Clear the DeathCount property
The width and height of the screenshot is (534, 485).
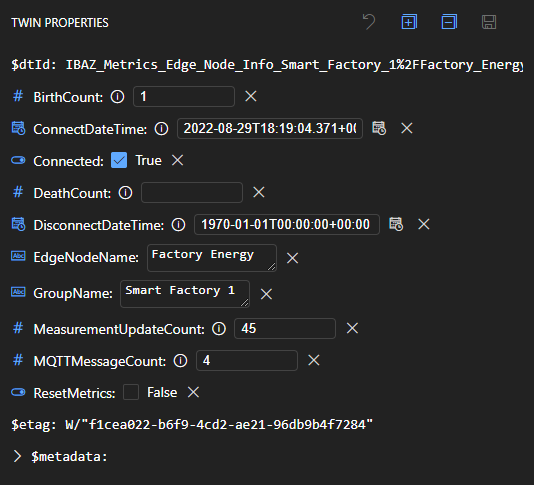click(259, 192)
